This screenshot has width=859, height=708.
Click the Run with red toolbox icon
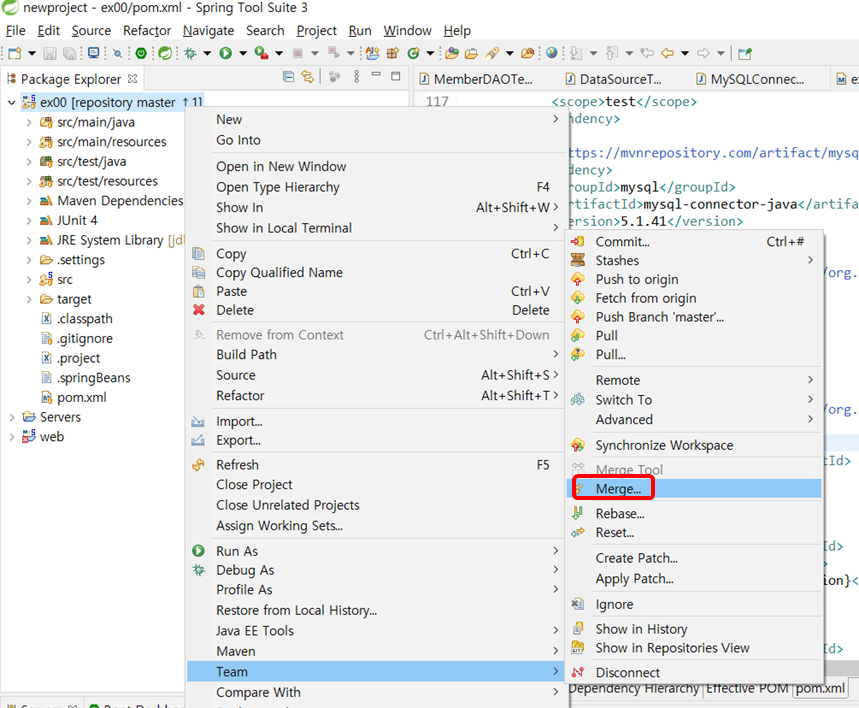[261, 53]
